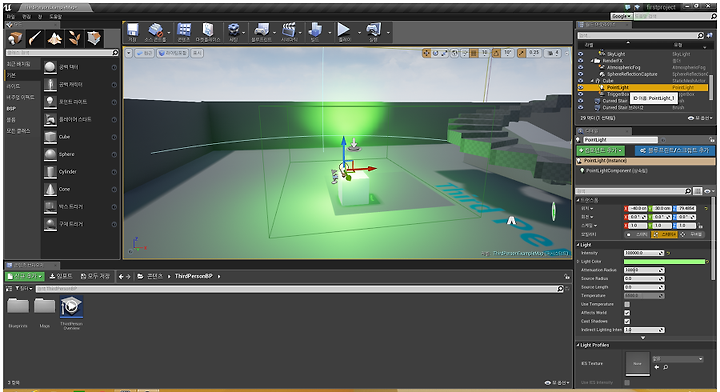Toggle scale snapping in viewport toolbar

522,53
